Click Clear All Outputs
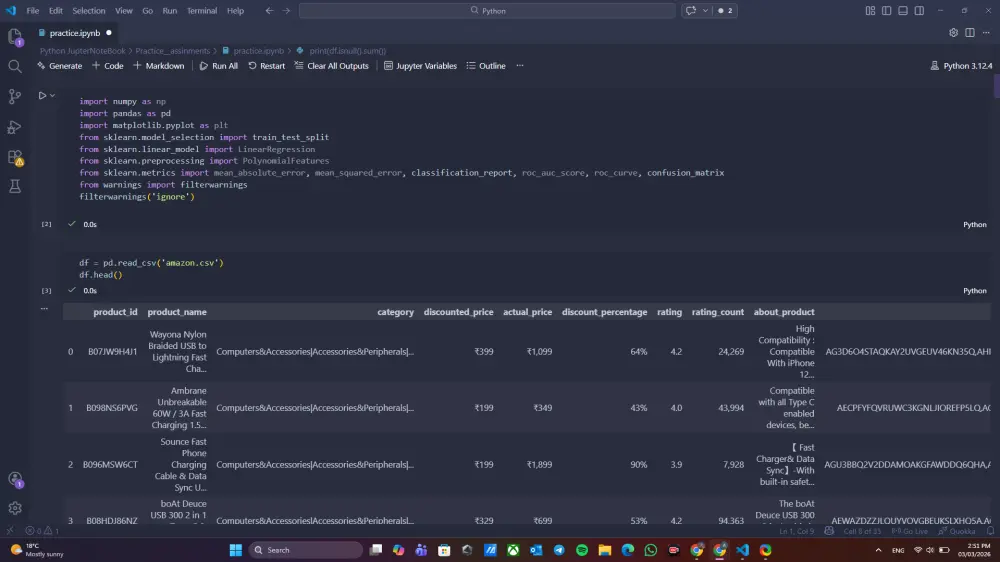1000x562 pixels. [x=332, y=66]
